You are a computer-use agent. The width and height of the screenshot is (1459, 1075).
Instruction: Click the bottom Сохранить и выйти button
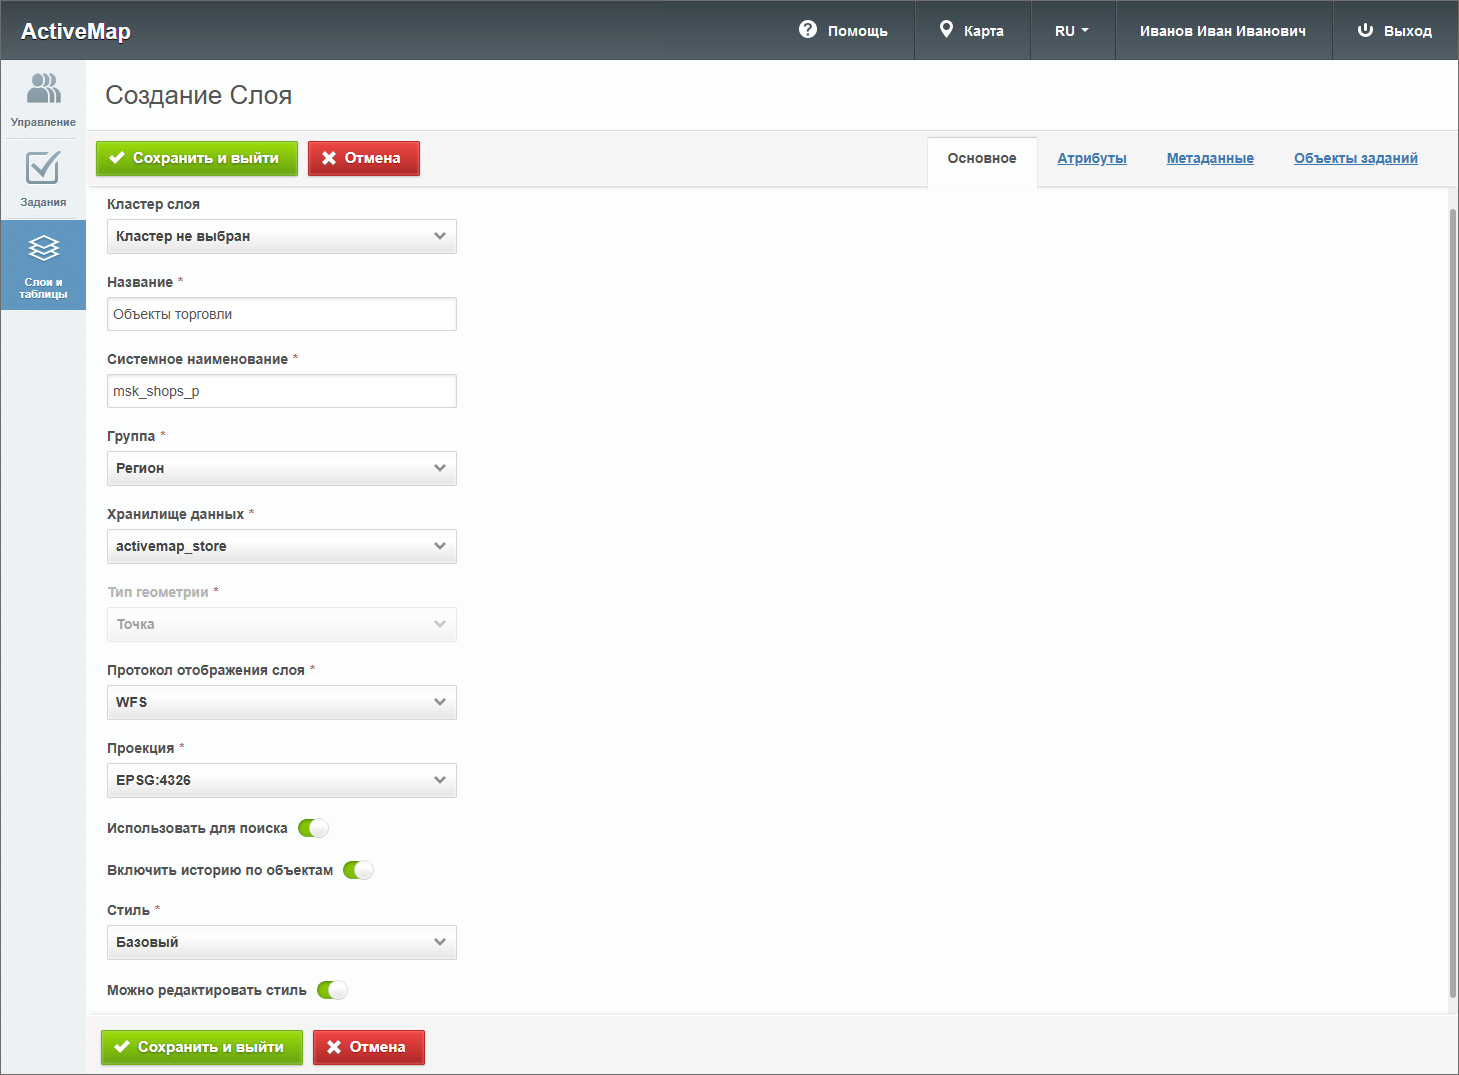(x=201, y=1047)
